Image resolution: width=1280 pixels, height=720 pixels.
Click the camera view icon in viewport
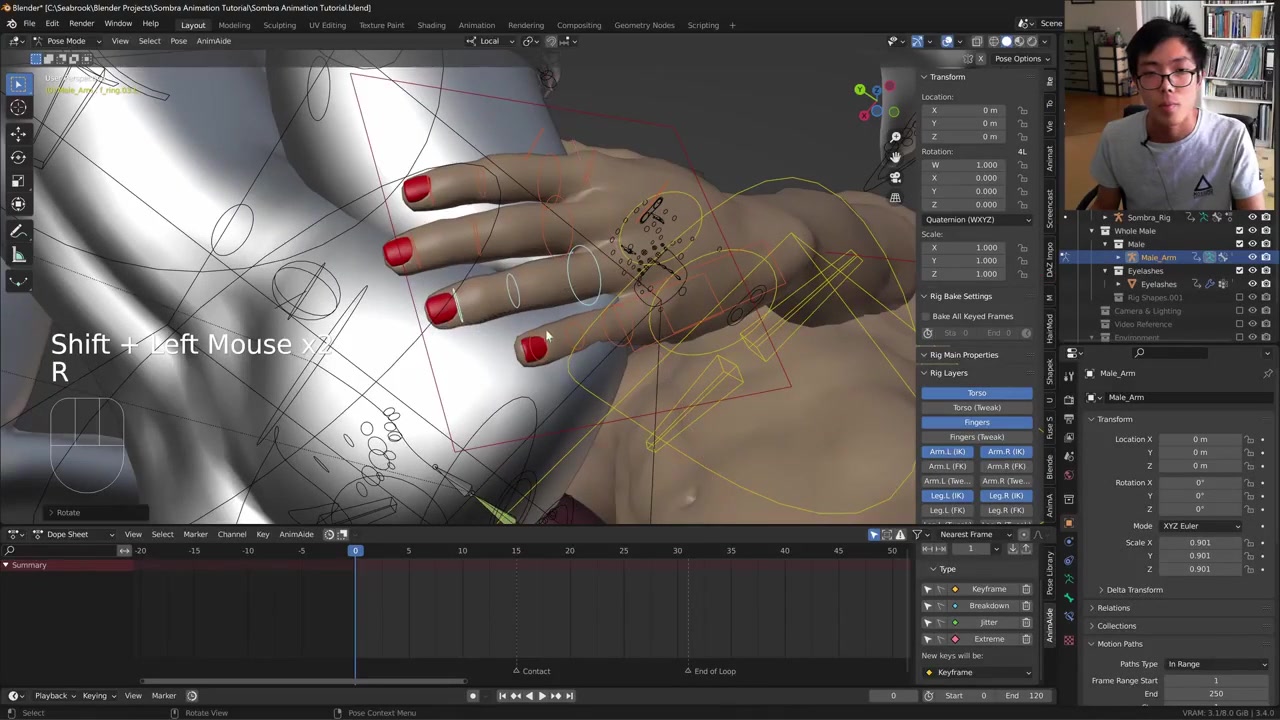point(895,177)
